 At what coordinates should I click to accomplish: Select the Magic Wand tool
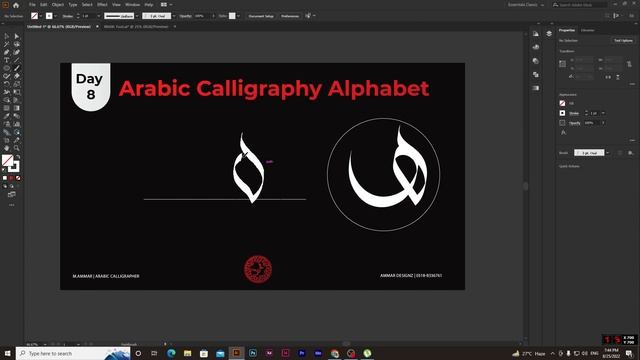click(x=7, y=44)
